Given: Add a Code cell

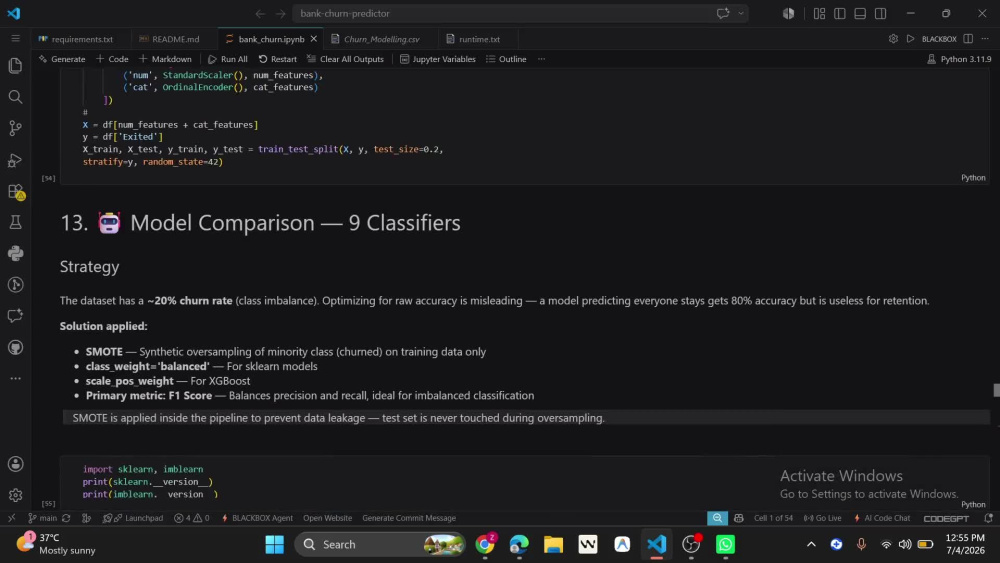Looking at the screenshot, I should tap(112, 59).
